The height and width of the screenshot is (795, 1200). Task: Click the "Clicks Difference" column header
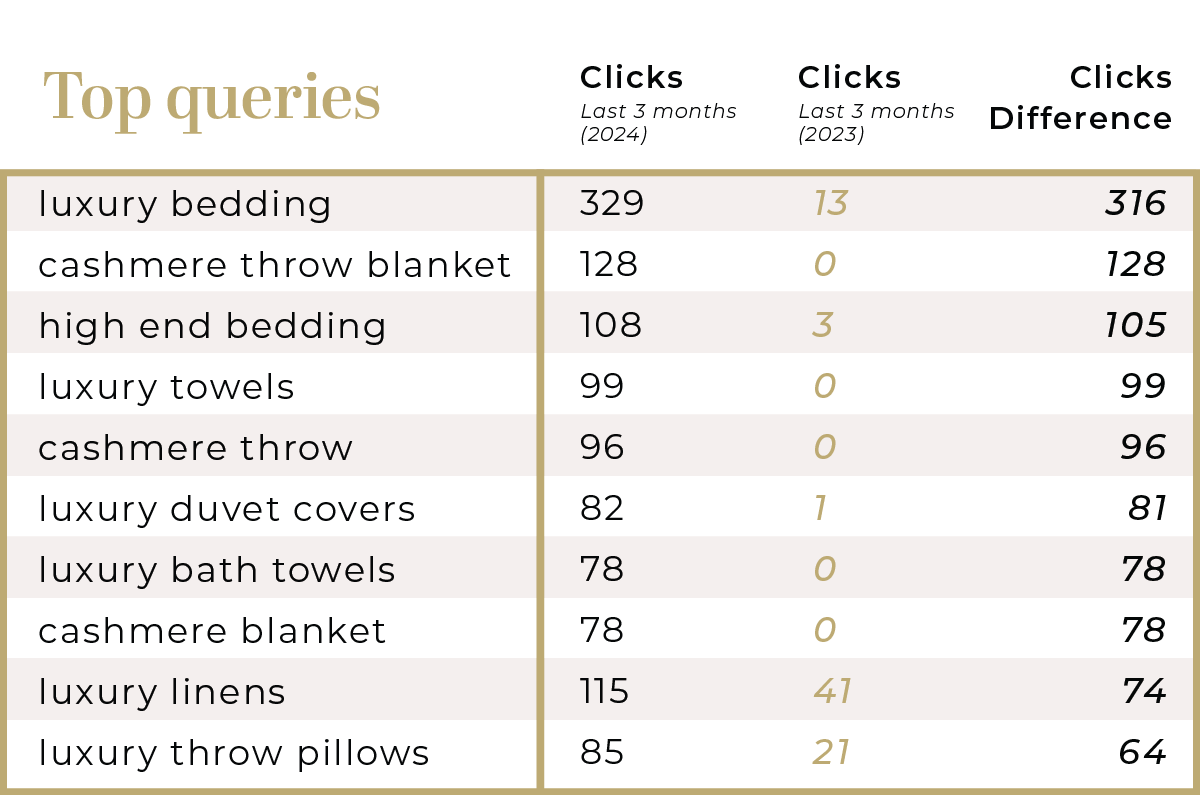[x=1080, y=98]
